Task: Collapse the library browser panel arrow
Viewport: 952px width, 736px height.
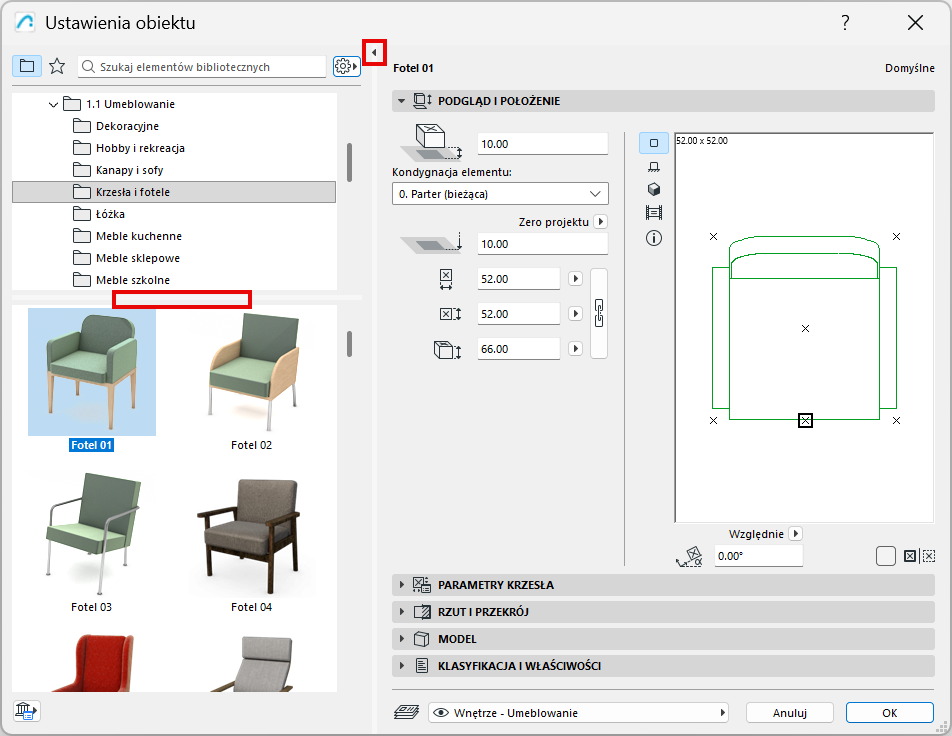Action: [x=374, y=52]
